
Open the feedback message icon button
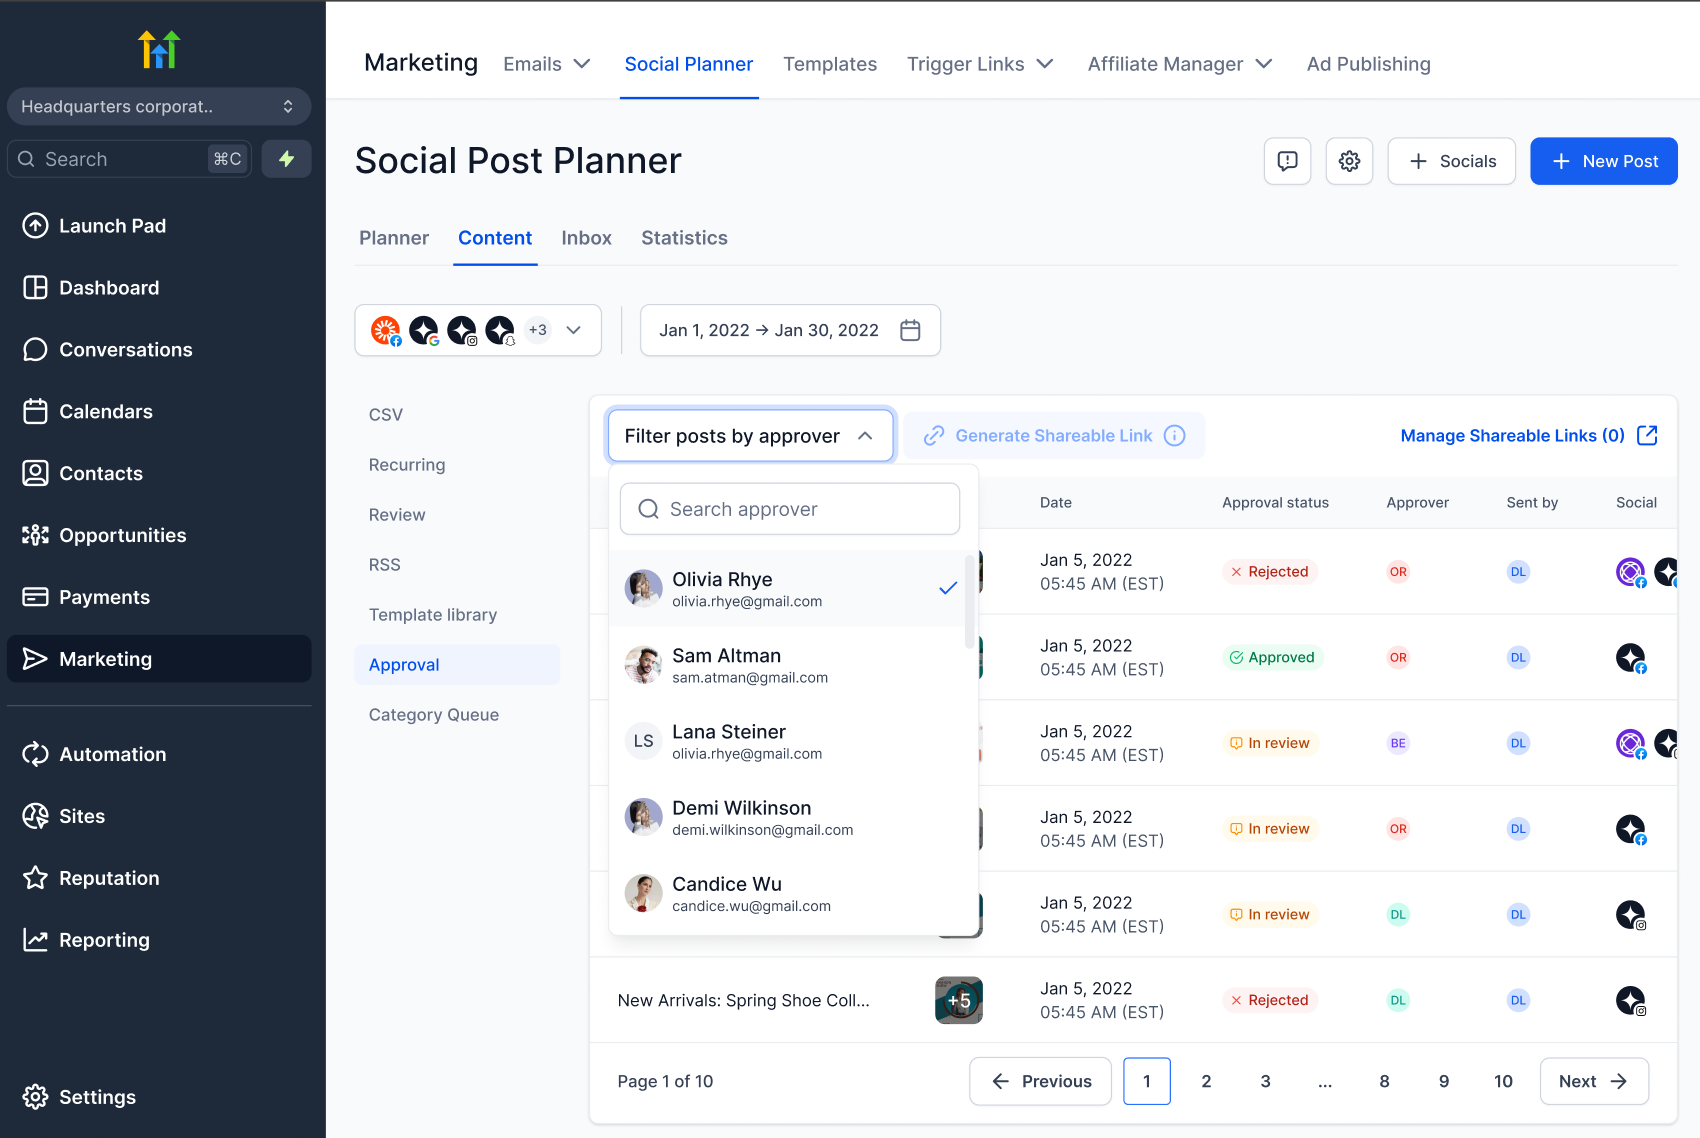pos(1287,161)
